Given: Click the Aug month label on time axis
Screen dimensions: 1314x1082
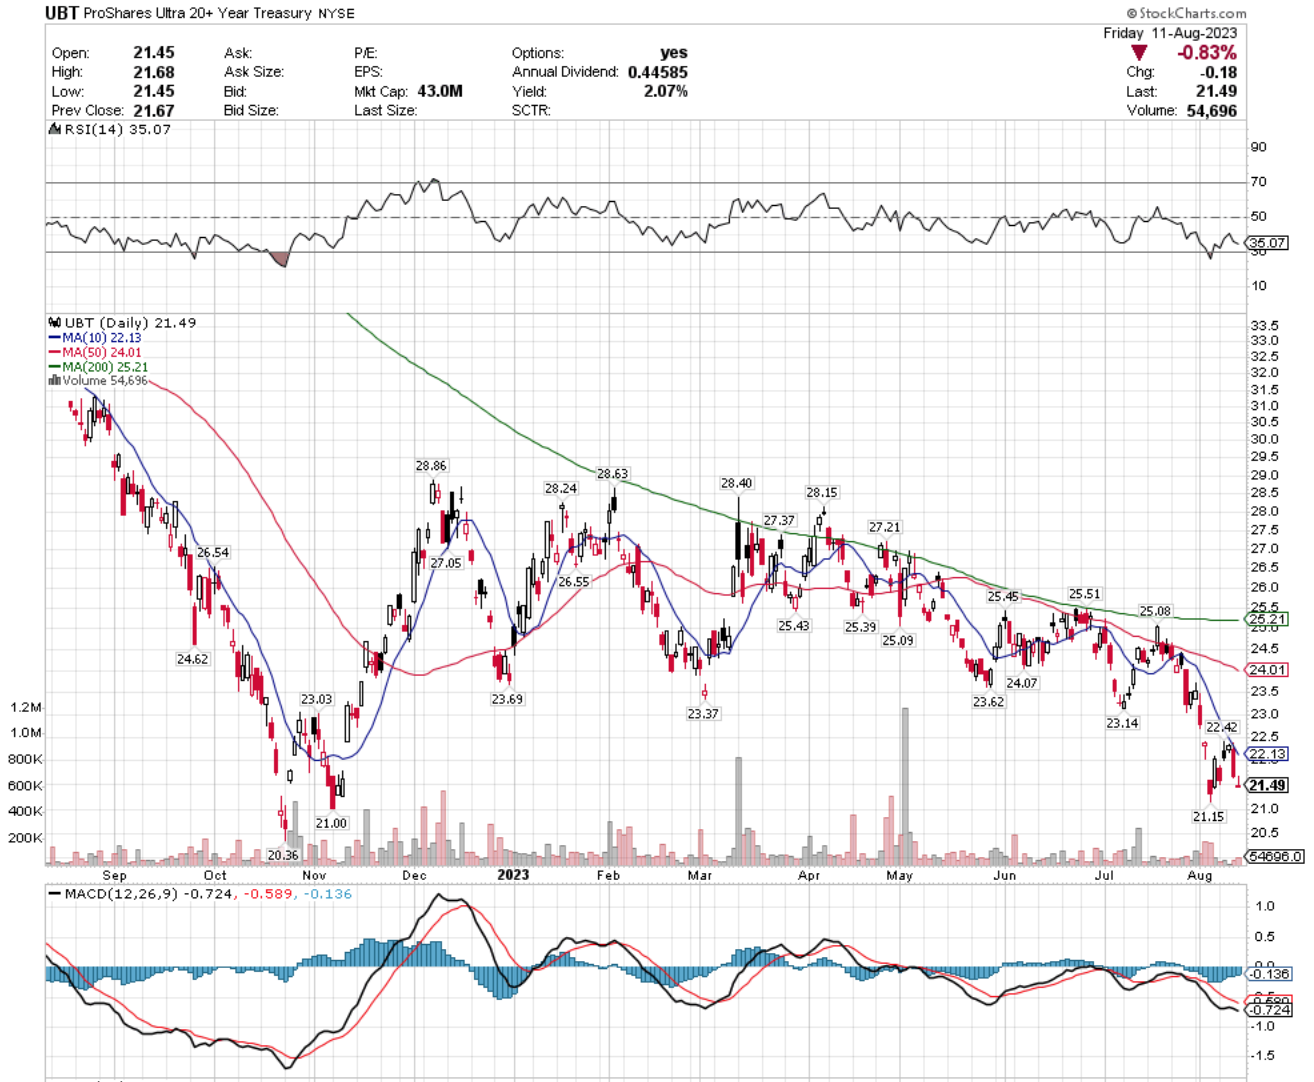Looking at the screenshot, I should [x=1199, y=875].
